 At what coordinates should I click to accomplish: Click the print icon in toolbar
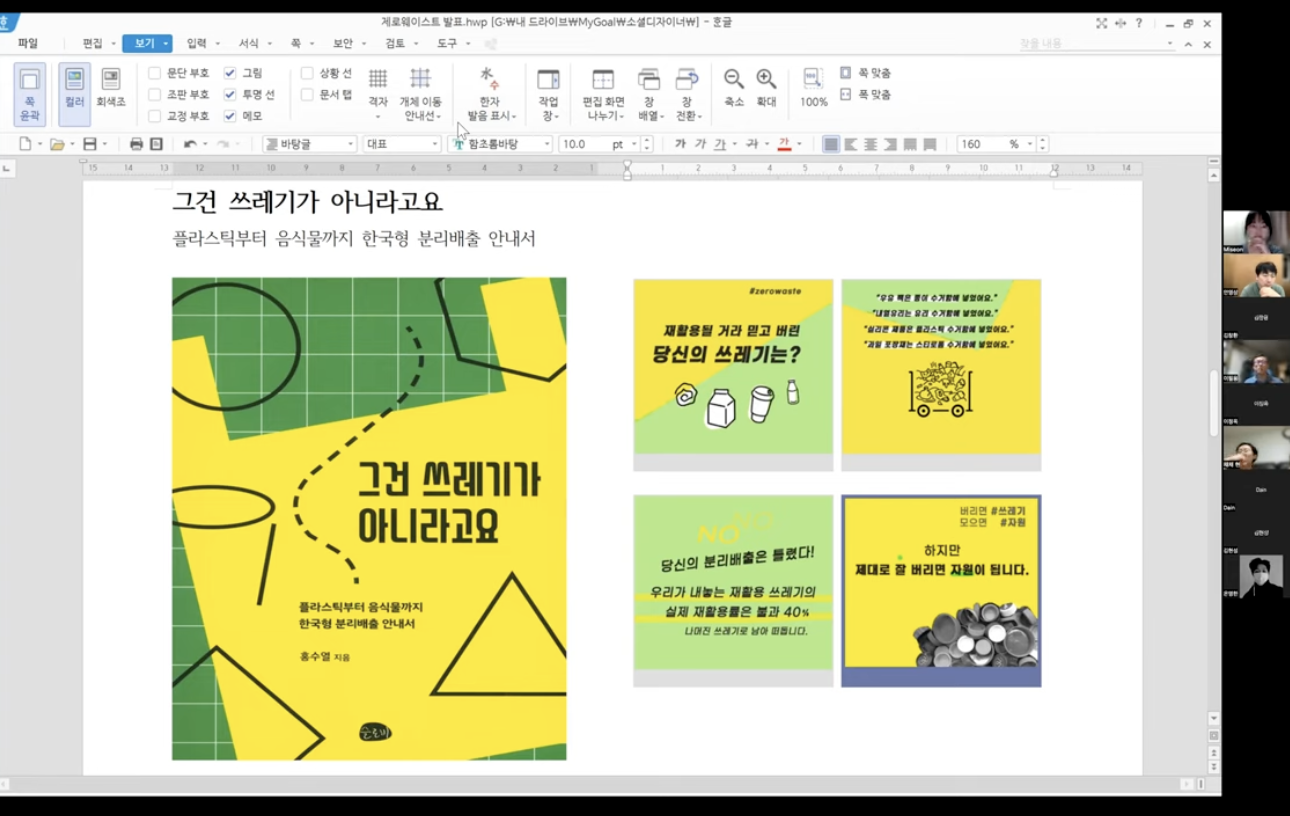136,144
